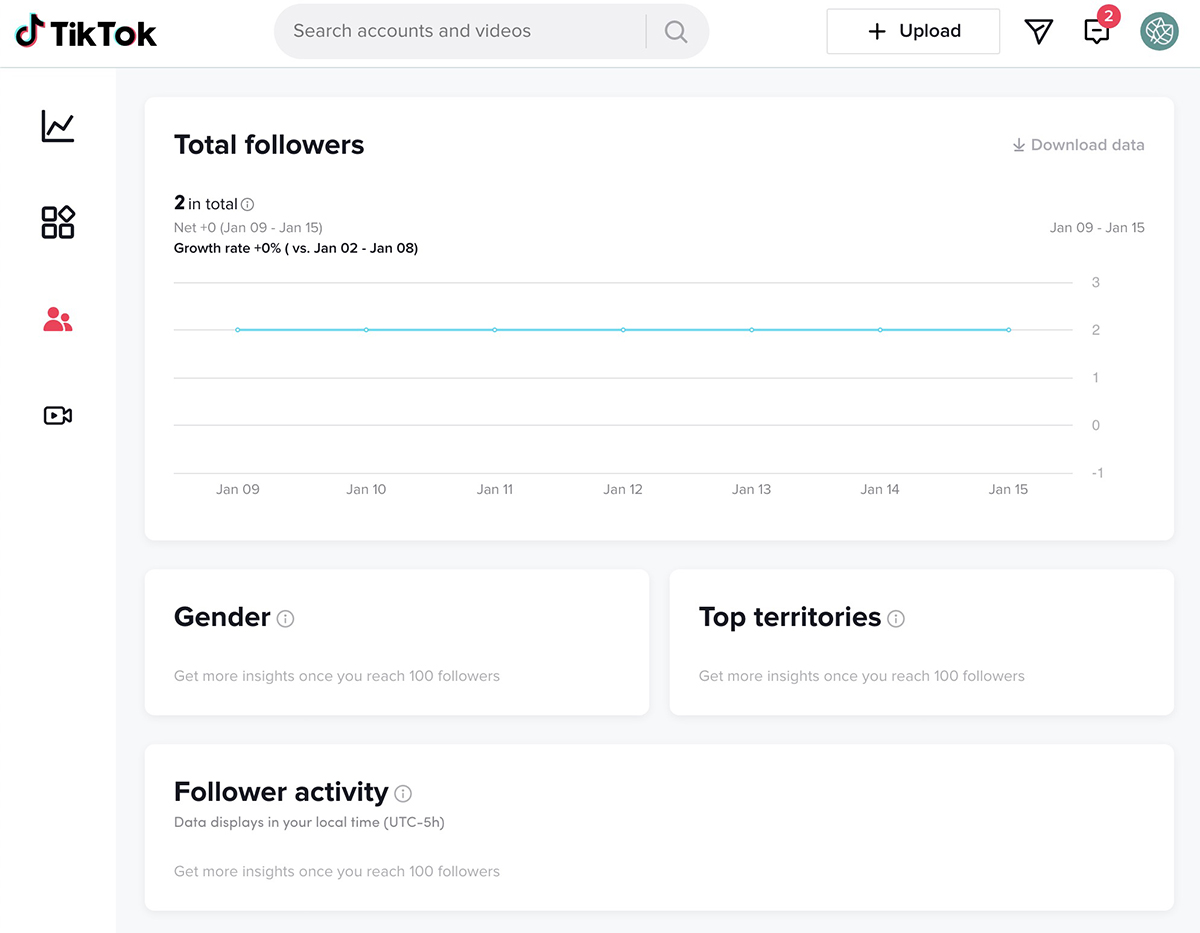Screen dimensions: 1200x933
Task: Click the info icon beside Follower activity
Action: point(403,794)
